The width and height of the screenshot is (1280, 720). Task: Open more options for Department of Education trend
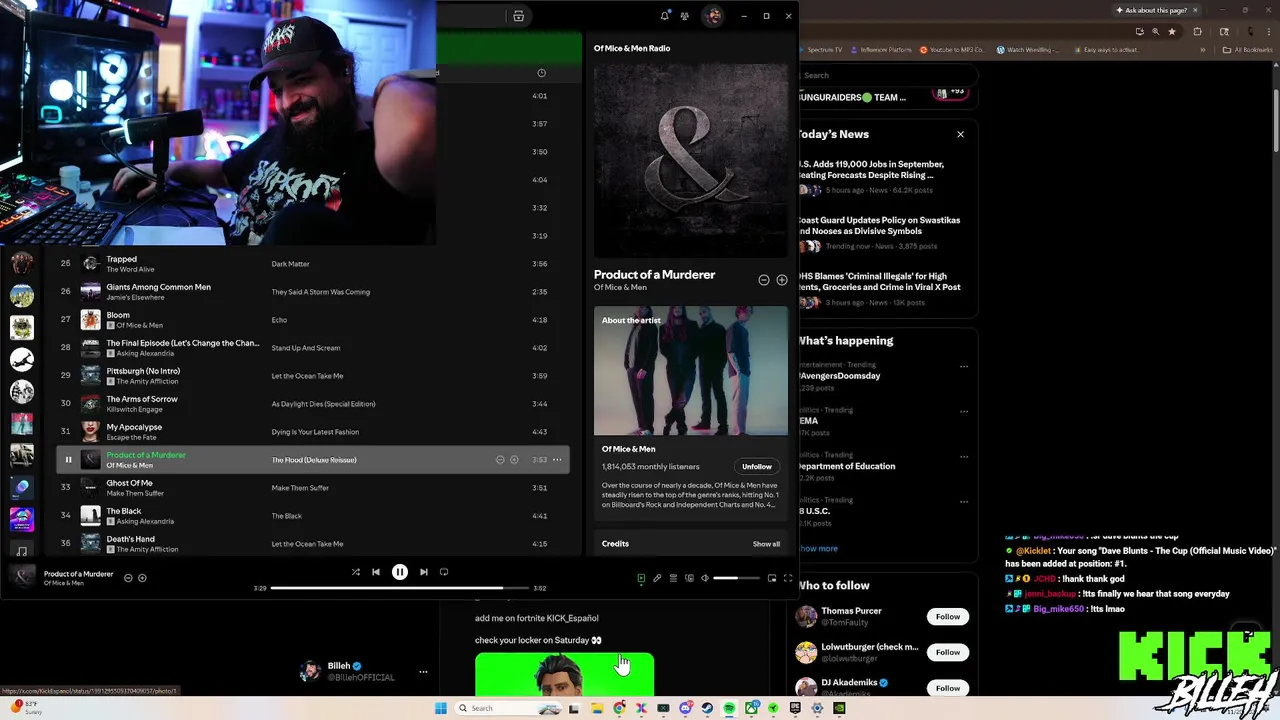(964, 455)
